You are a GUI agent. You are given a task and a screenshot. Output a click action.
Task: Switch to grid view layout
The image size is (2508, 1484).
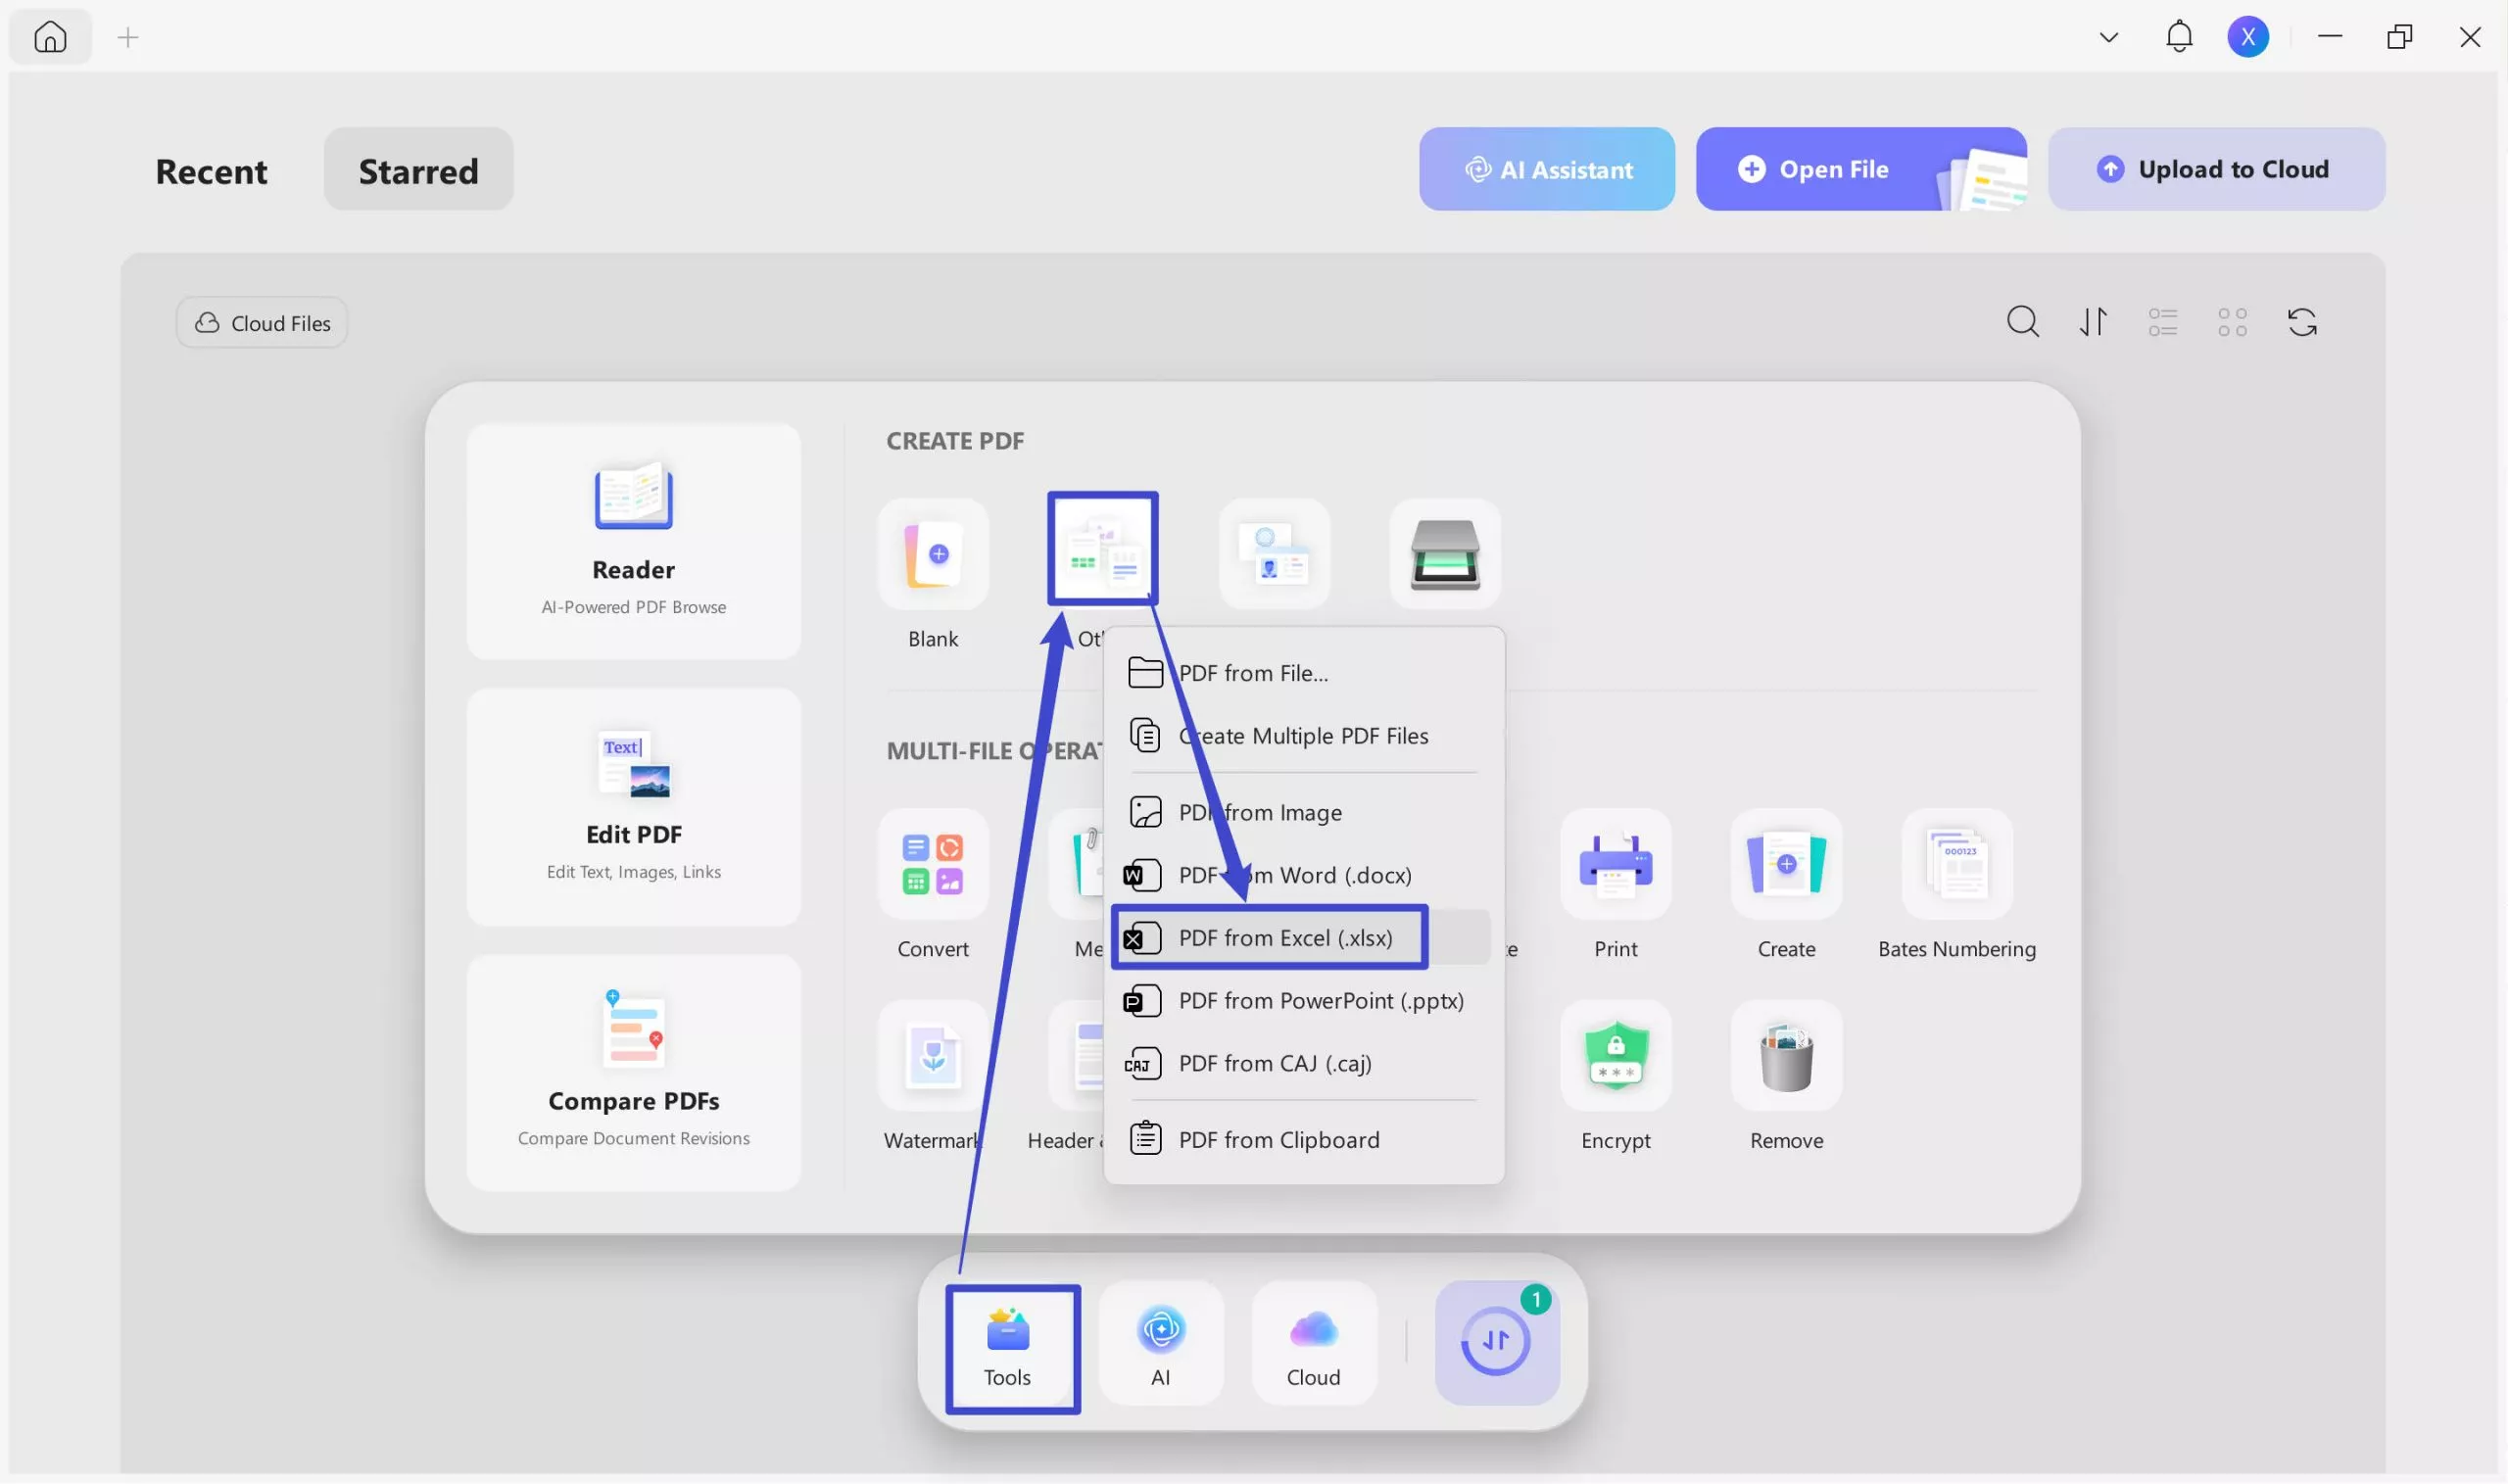click(x=2232, y=322)
